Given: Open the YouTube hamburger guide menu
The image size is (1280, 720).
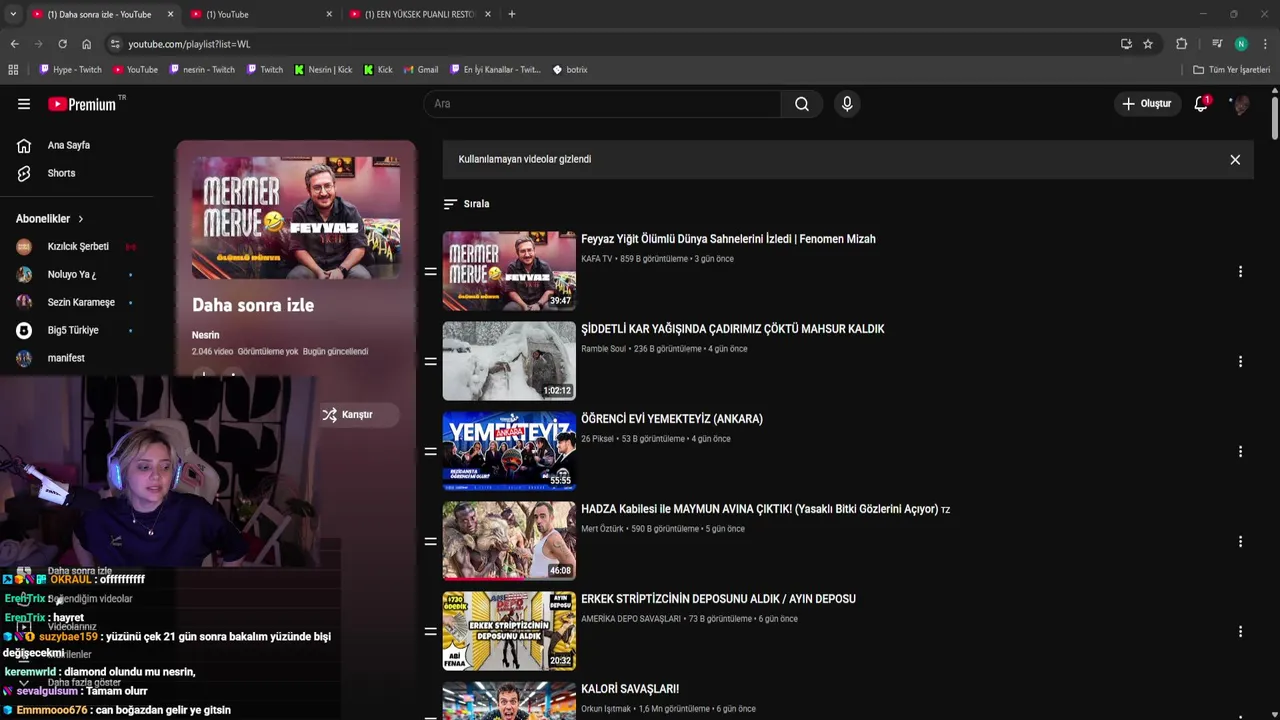Looking at the screenshot, I should (24, 104).
